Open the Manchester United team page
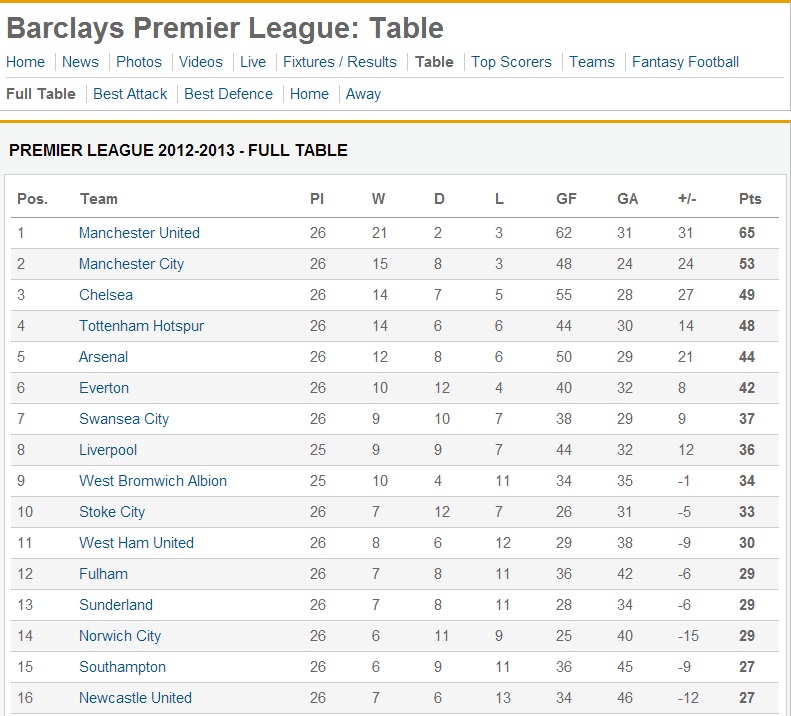Screen dimensions: 791x716 click(139, 233)
